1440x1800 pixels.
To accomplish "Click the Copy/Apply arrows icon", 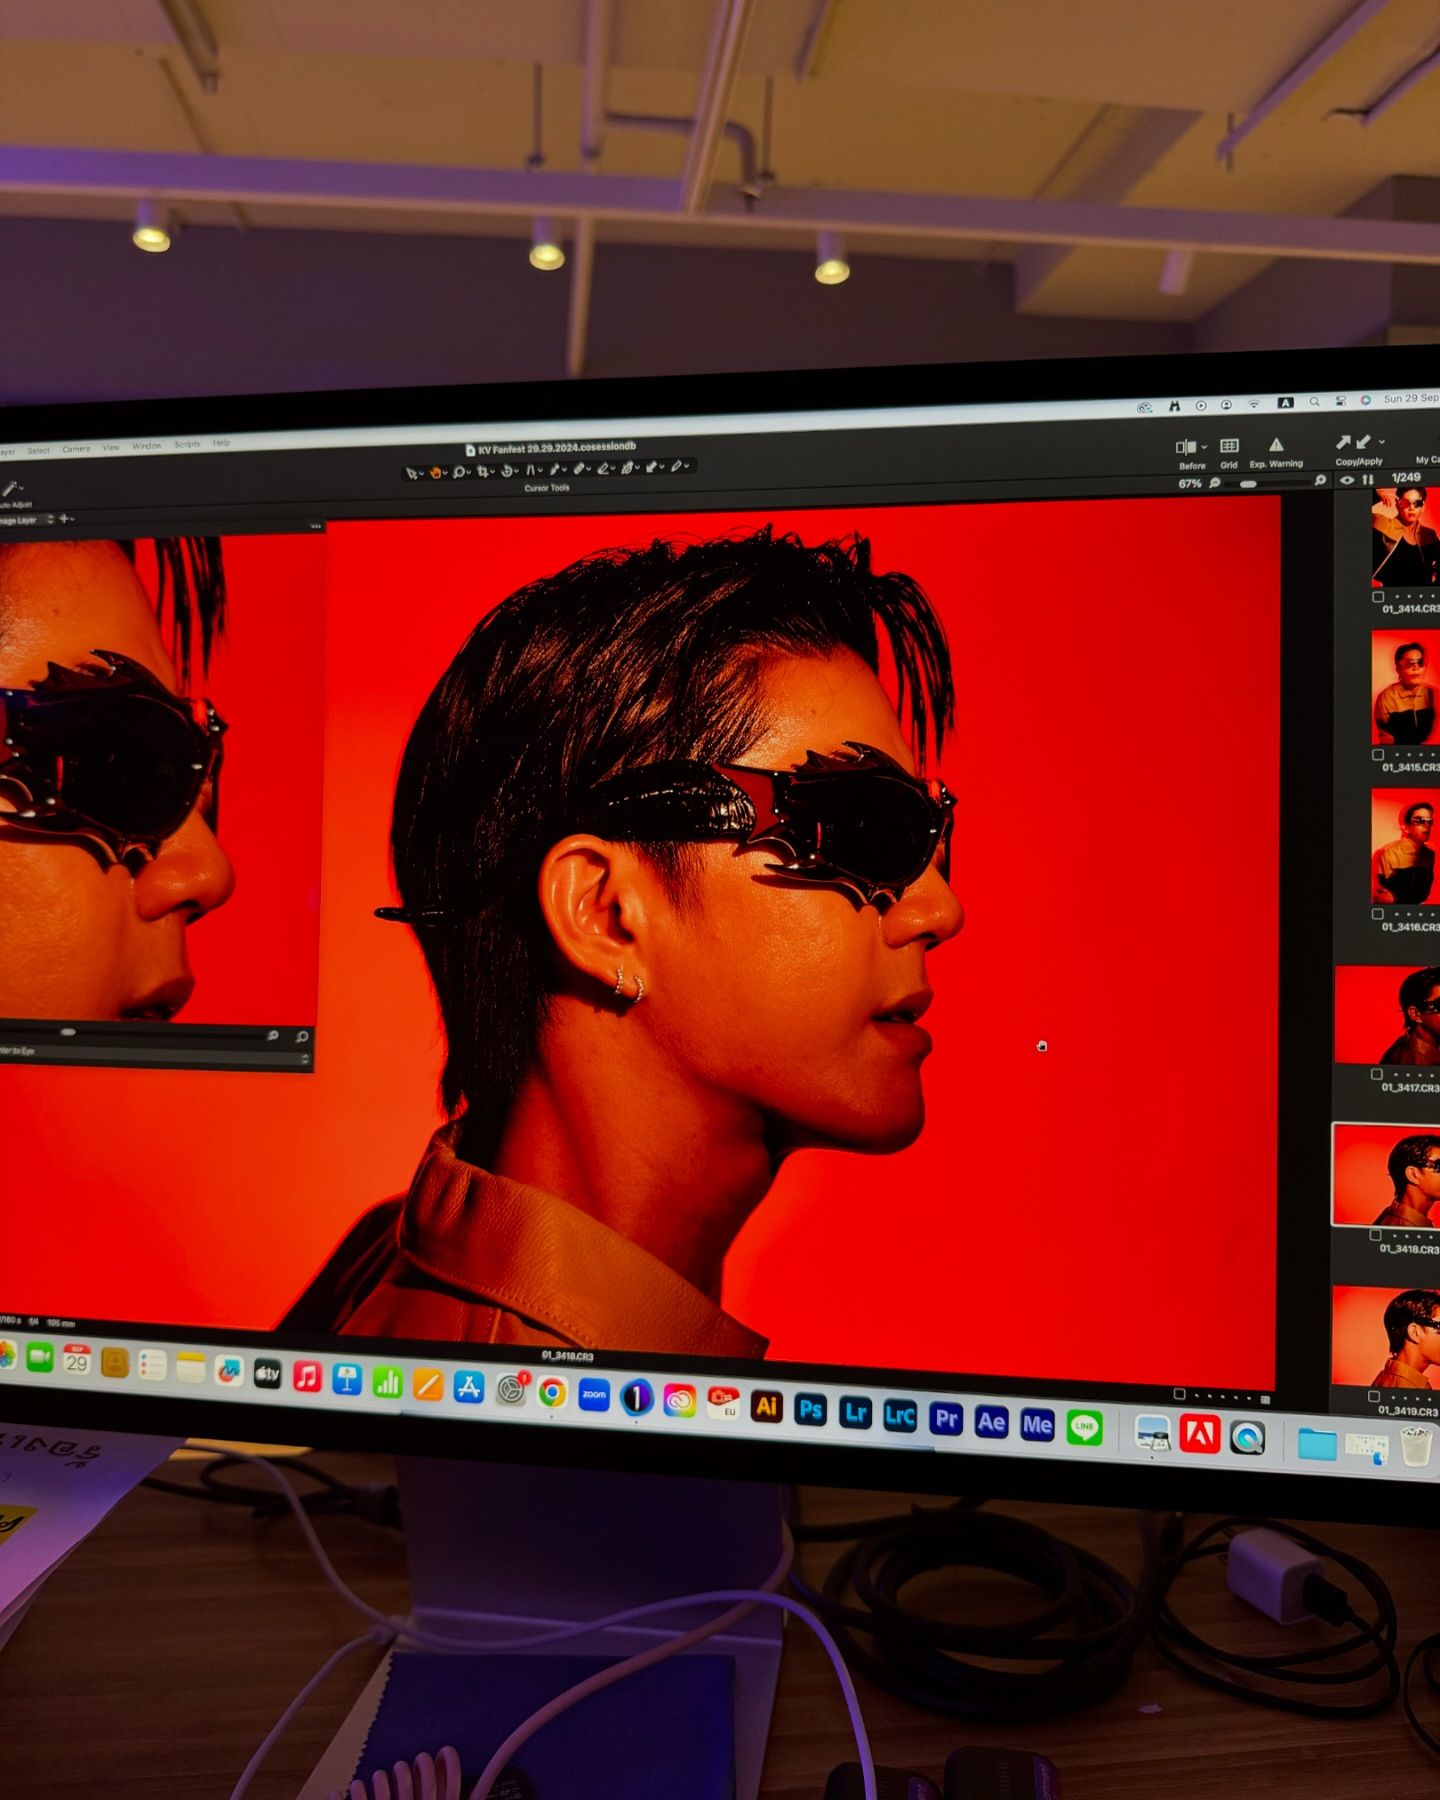I will [1353, 442].
